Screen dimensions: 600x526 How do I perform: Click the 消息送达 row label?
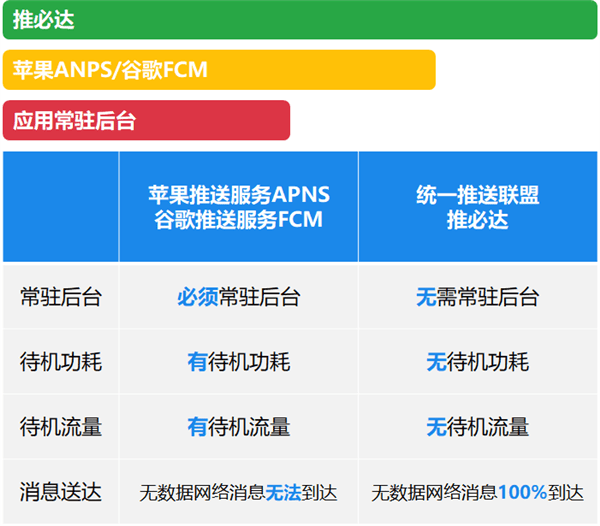tap(61, 492)
